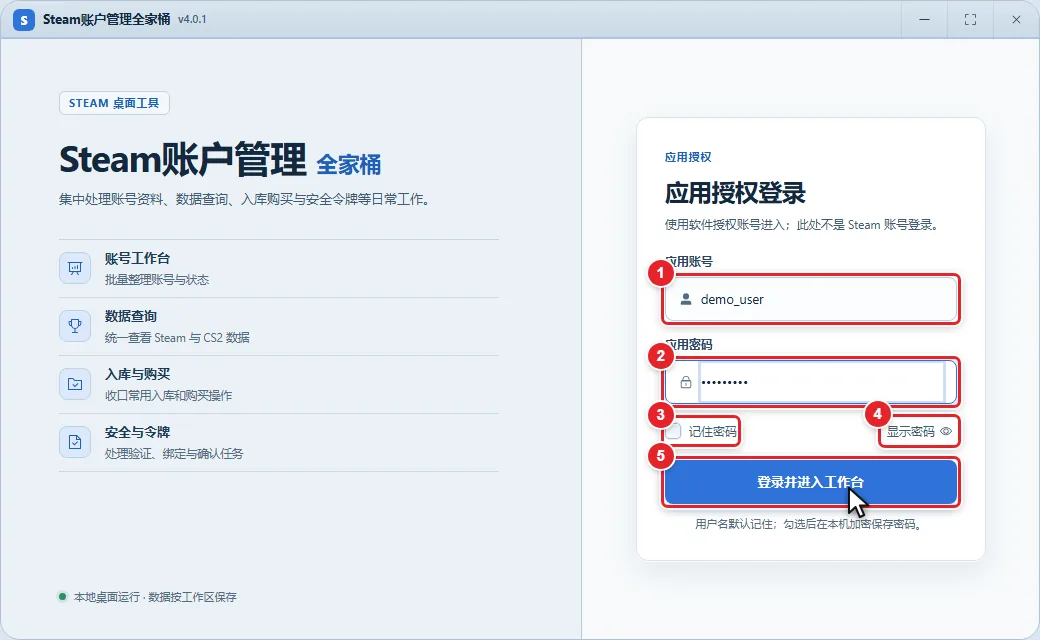Image resolution: width=1040 pixels, height=640 pixels.
Task: Click the 批量整理账号与状态 description
Action: [x=157, y=280]
